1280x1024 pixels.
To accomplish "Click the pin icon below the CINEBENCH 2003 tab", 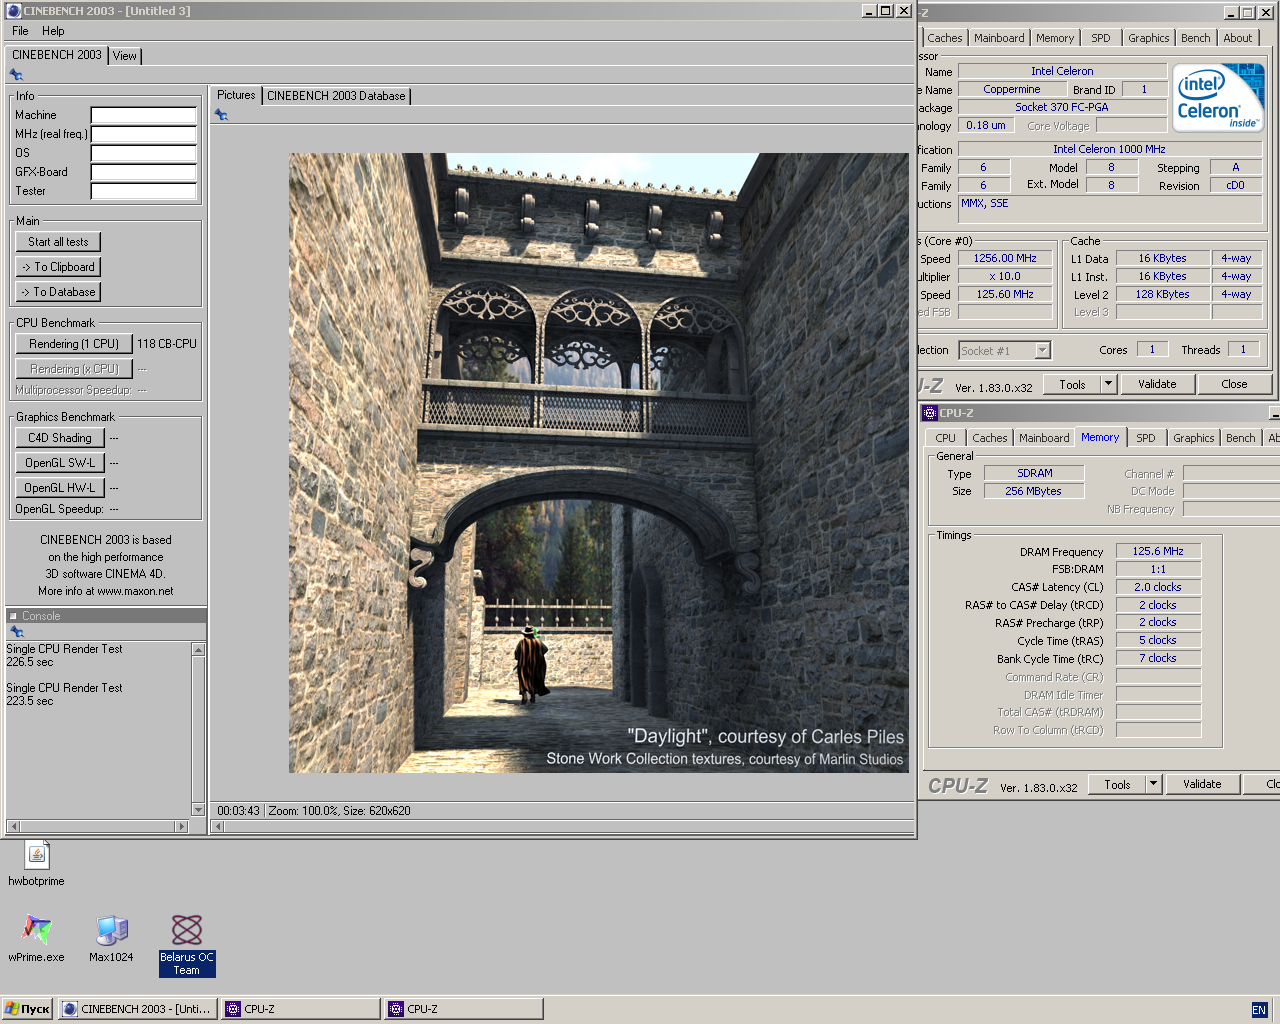I will (x=16, y=75).
